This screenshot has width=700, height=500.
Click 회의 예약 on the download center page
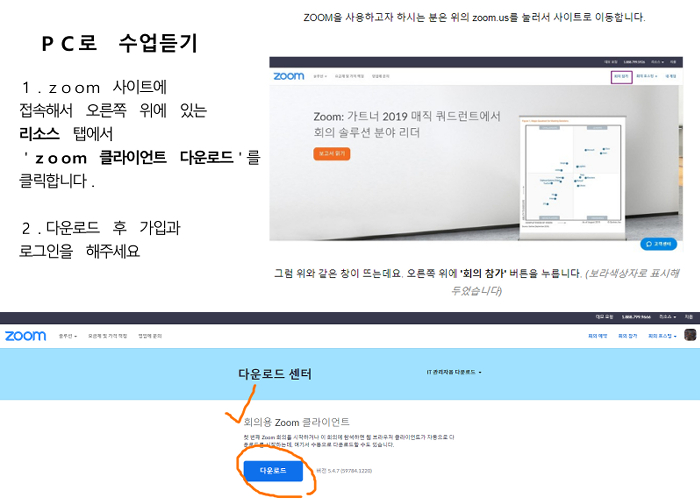[597, 336]
